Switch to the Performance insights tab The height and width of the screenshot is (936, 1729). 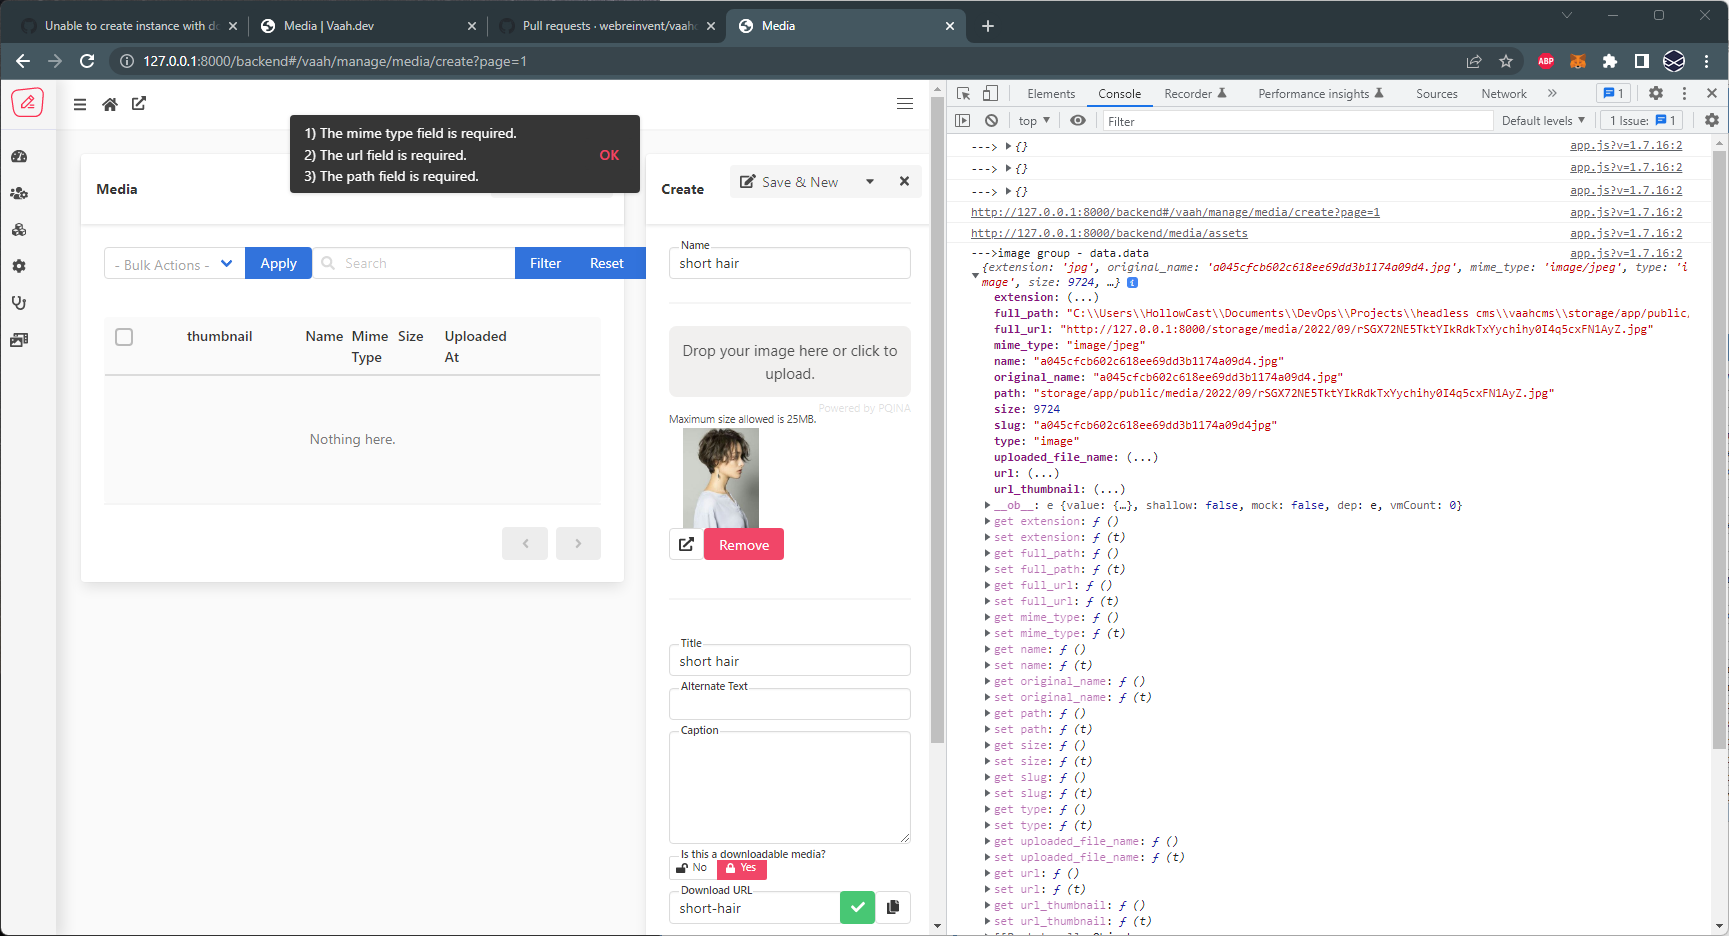[1321, 93]
